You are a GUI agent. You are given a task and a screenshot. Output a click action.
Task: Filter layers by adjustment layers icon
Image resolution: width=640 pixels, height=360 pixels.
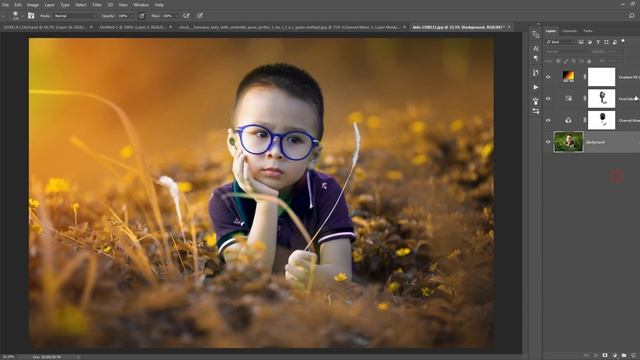click(x=589, y=42)
